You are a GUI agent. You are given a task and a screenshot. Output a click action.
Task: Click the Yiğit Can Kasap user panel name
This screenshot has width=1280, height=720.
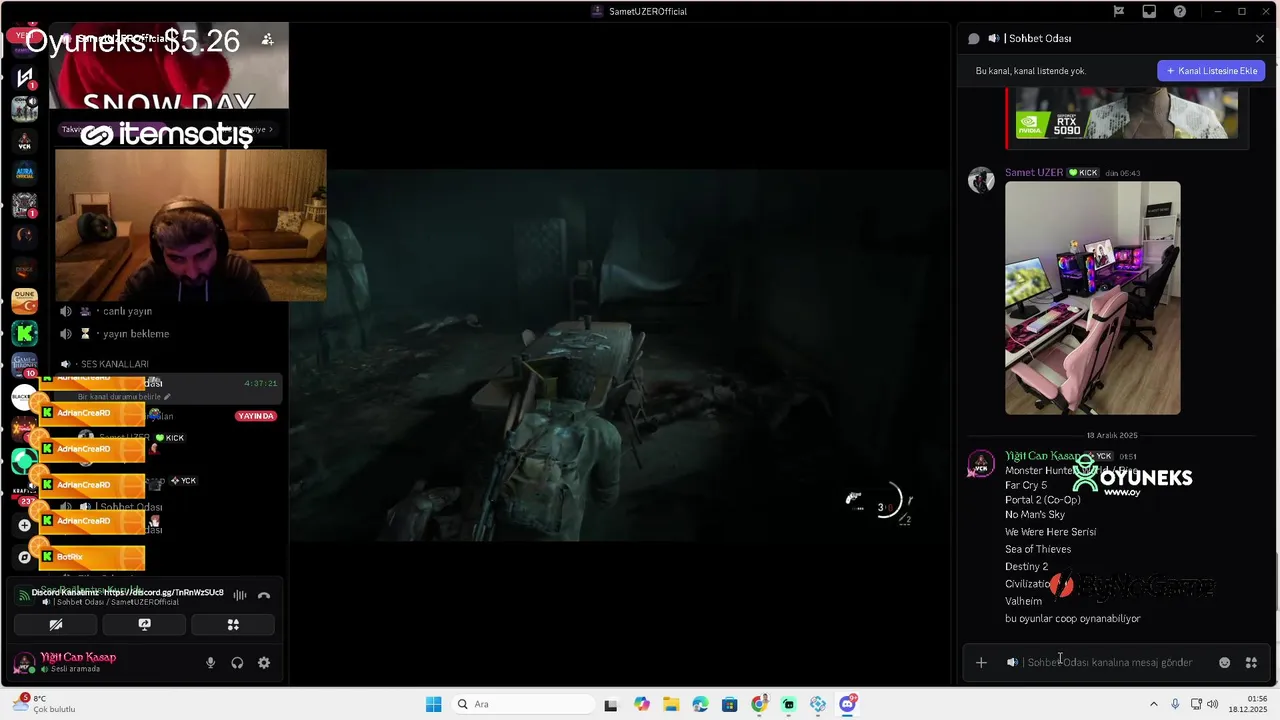pyautogui.click(x=78, y=657)
